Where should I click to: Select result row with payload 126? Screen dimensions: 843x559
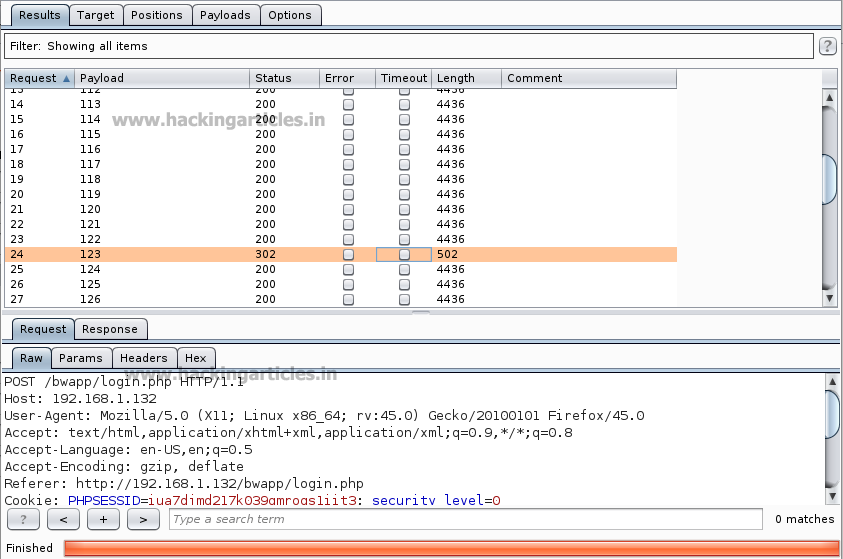(340, 299)
